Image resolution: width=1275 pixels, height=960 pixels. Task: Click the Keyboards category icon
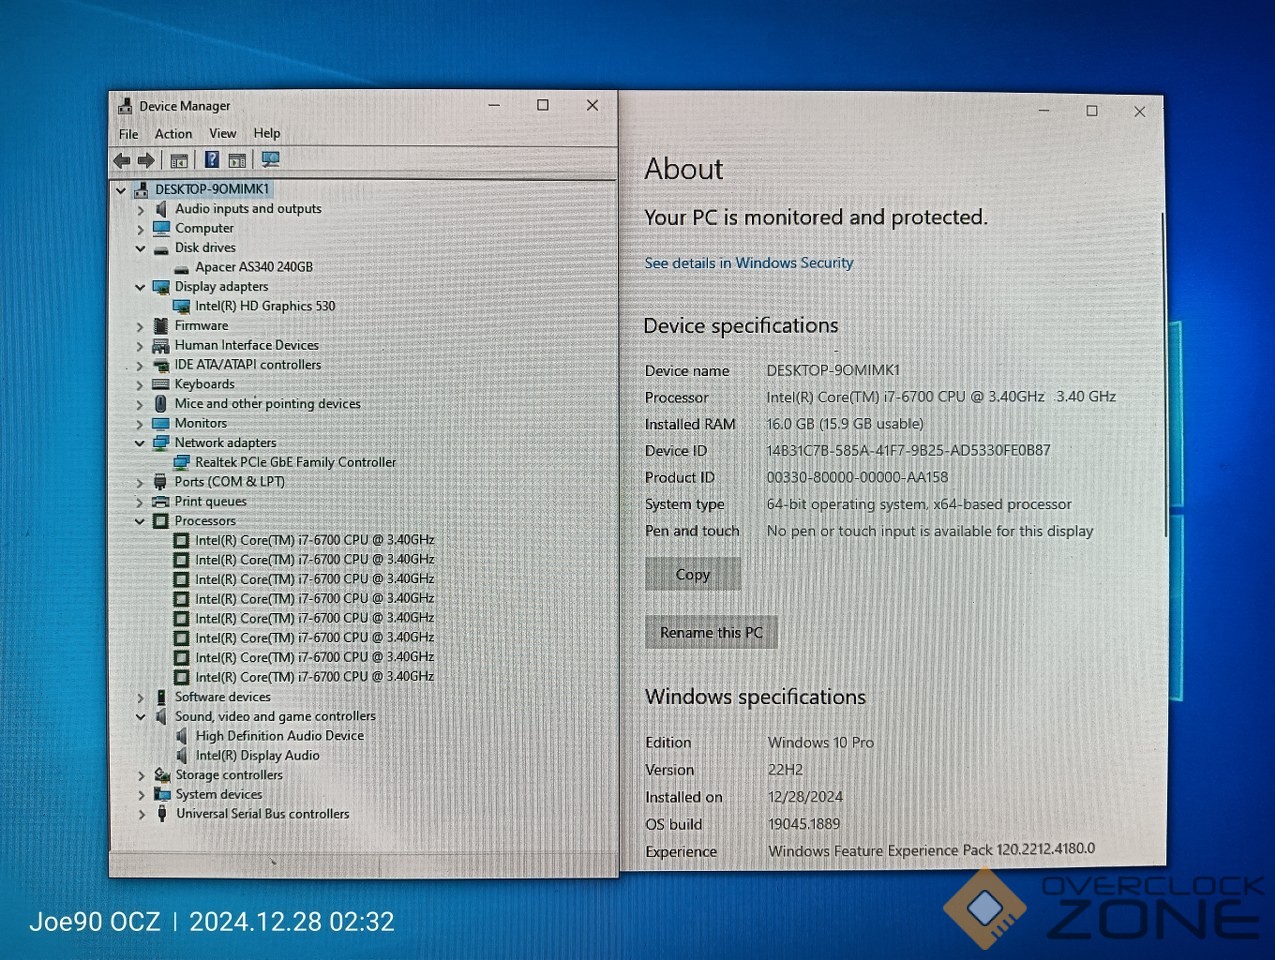point(161,384)
